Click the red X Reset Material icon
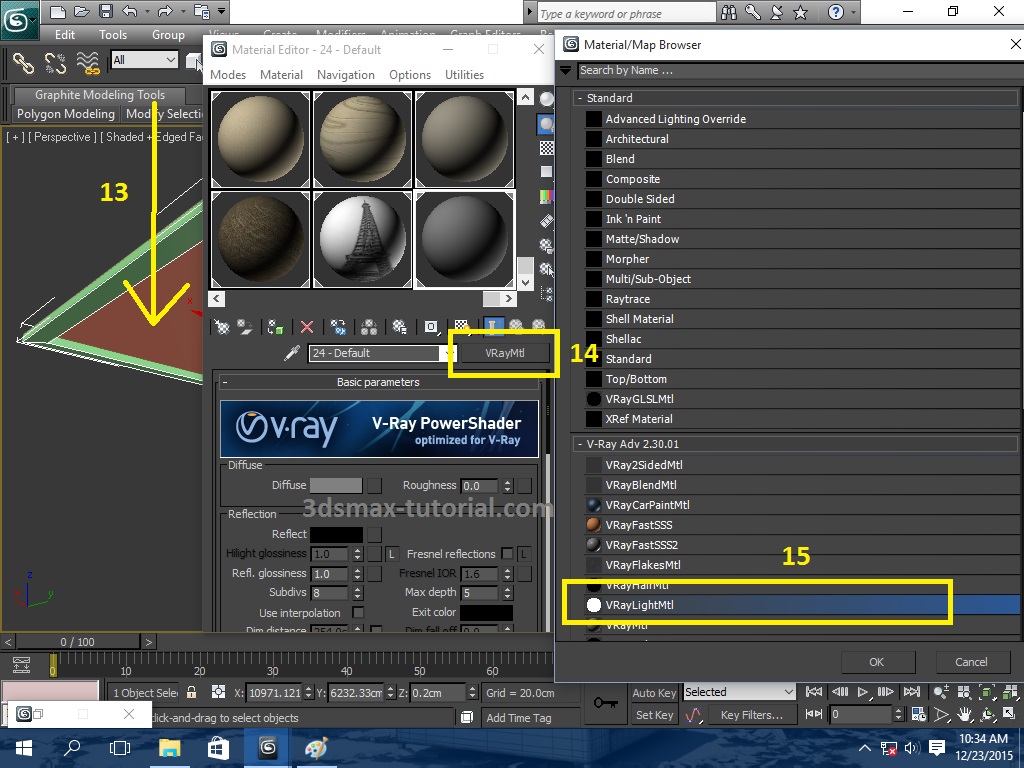The image size is (1024, 768). click(306, 327)
